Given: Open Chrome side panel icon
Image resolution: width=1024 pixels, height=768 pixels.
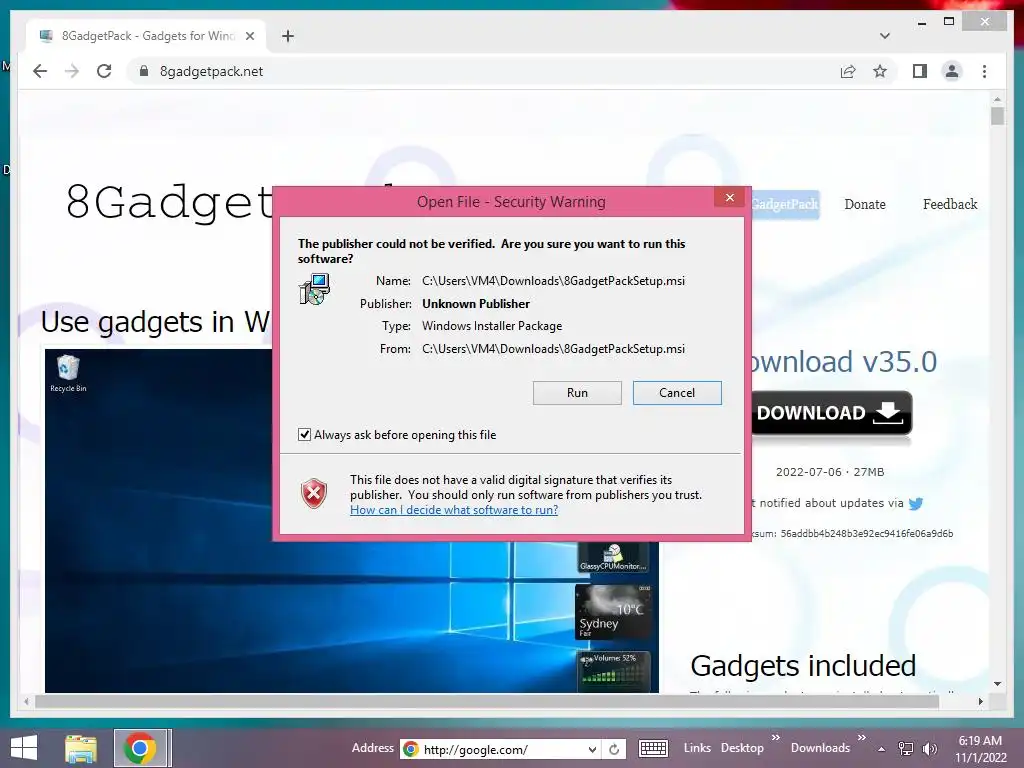Looking at the screenshot, I should [x=920, y=71].
